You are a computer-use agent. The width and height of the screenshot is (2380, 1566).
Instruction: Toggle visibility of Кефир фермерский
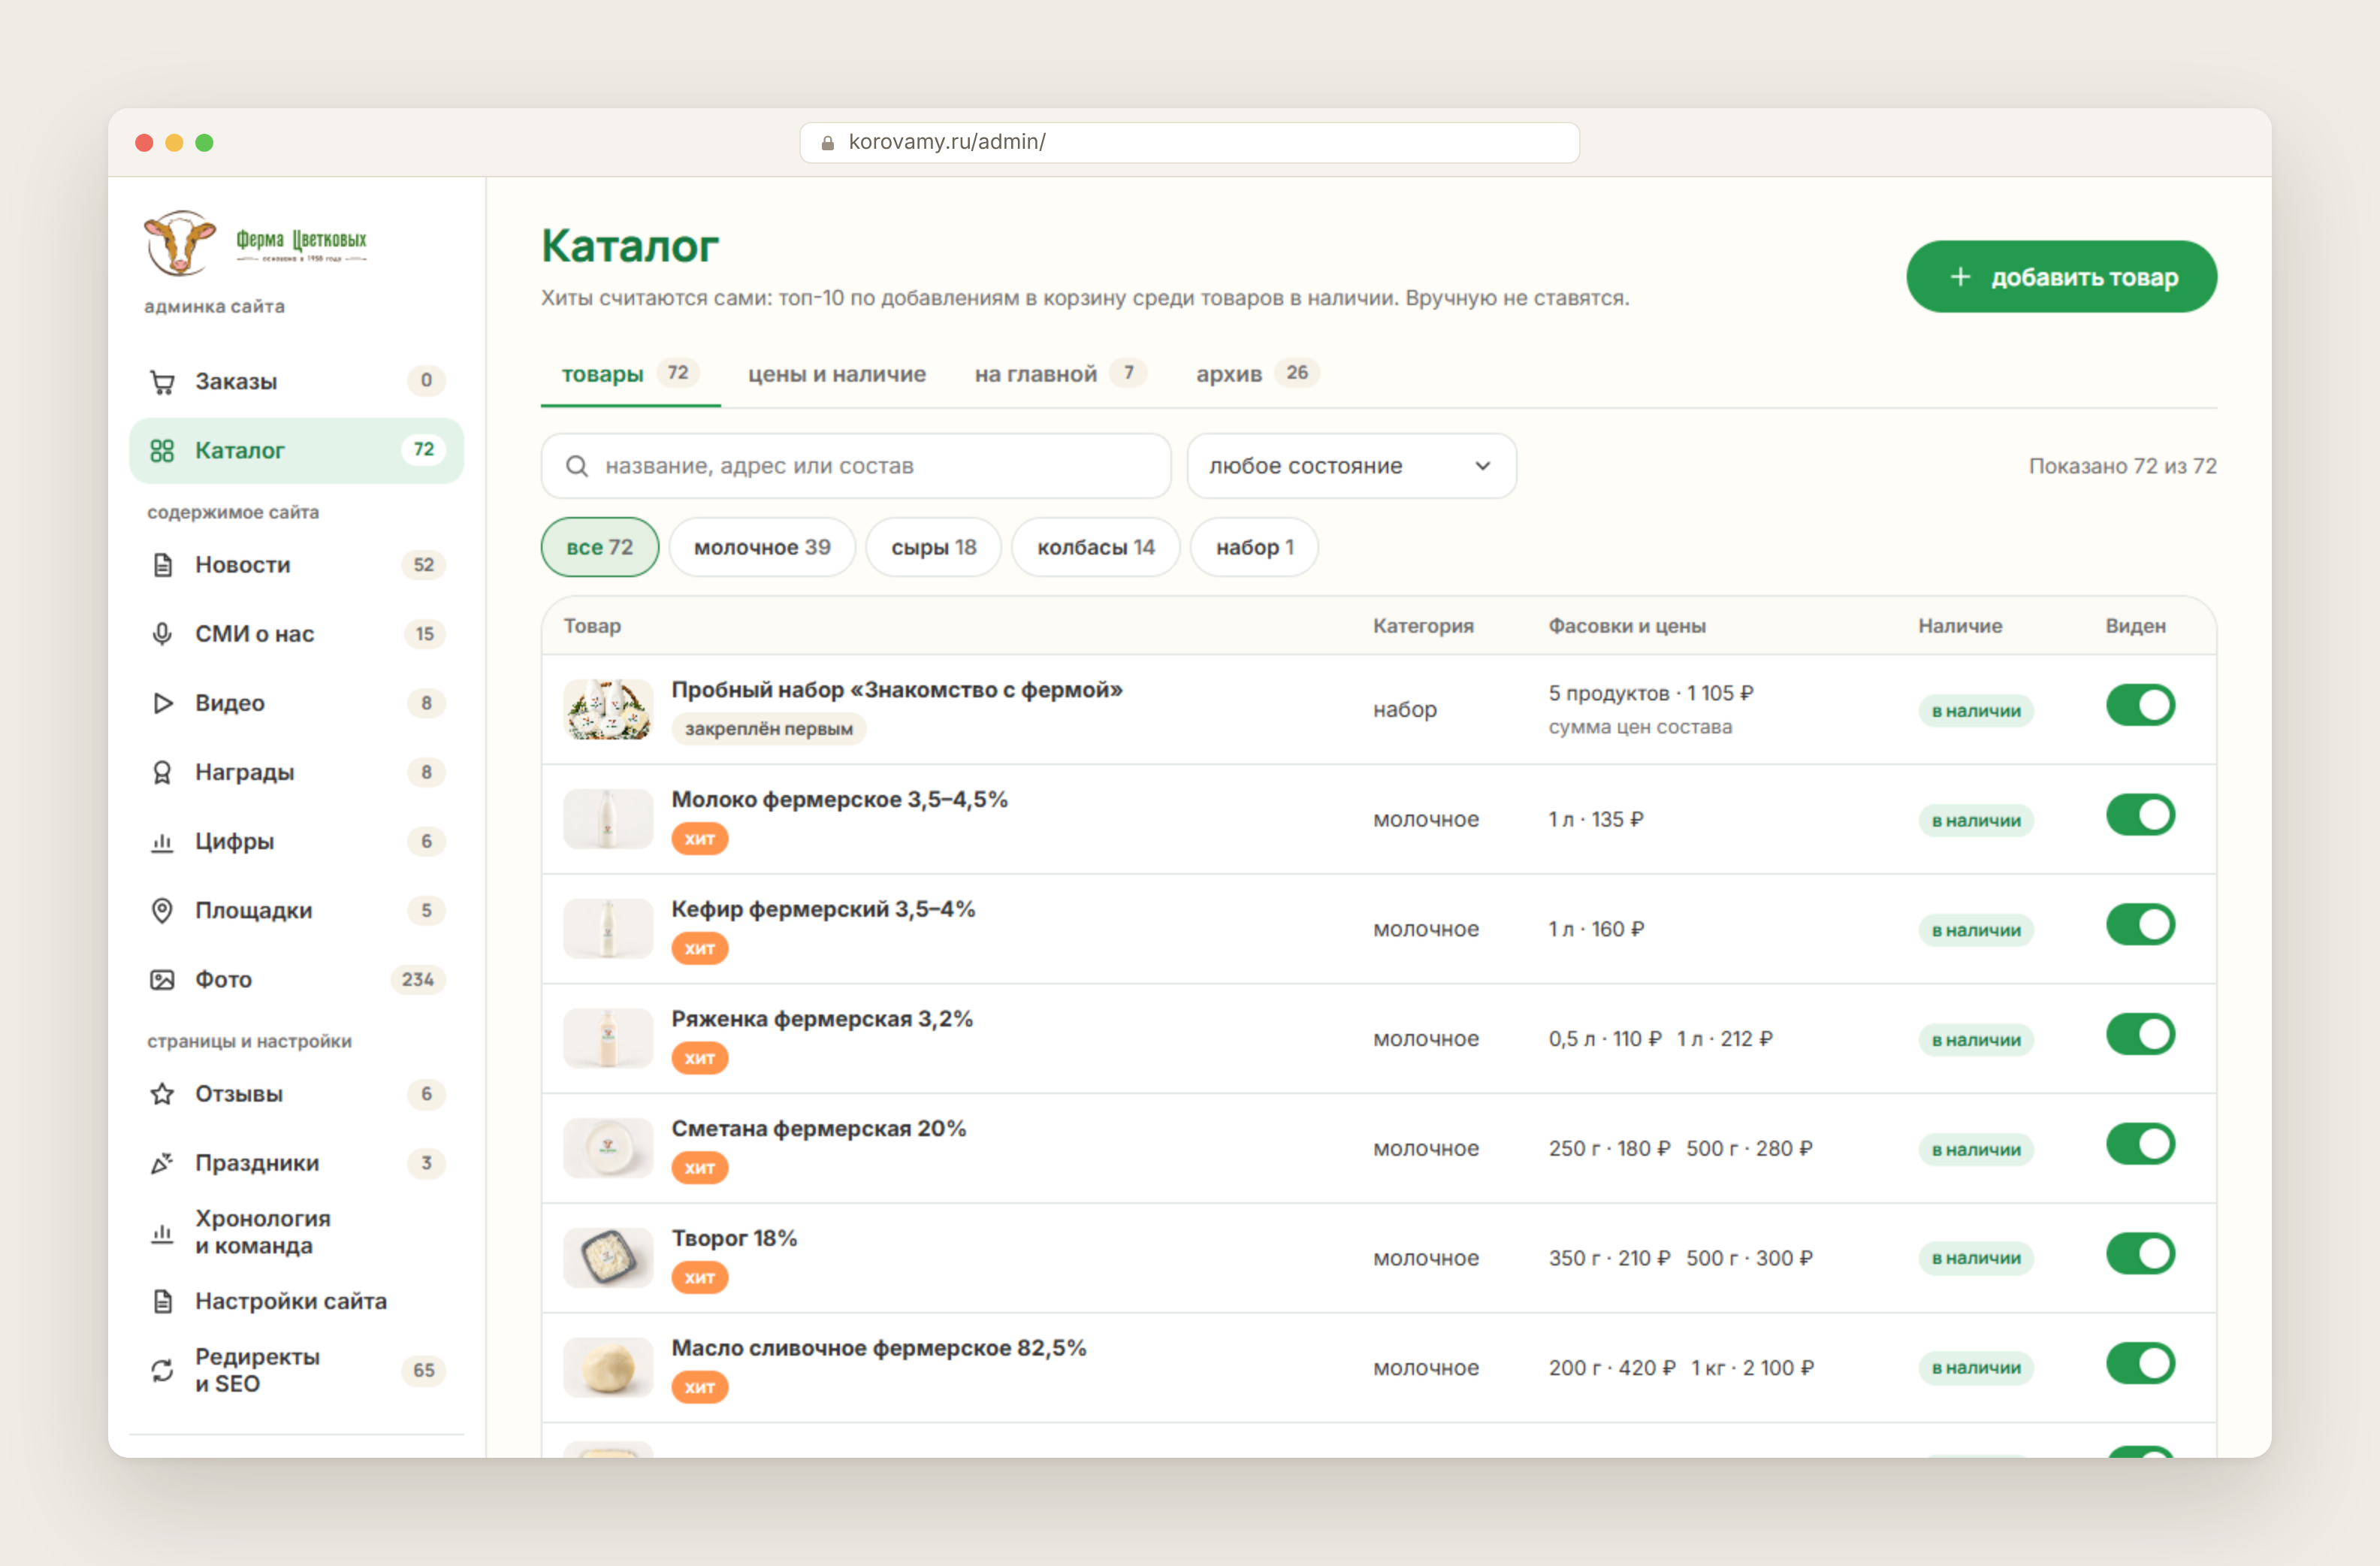2140,925
